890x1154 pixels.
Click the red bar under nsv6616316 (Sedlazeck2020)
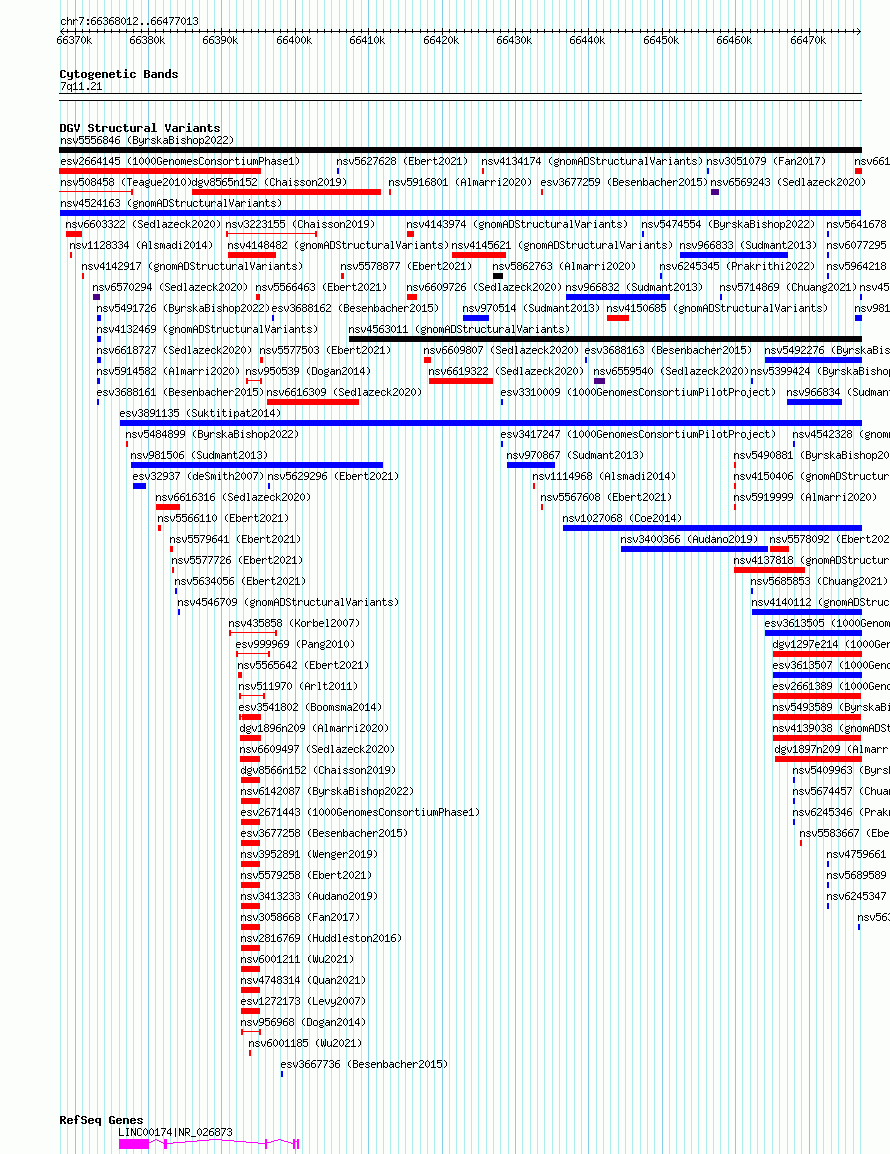[168, 507]
